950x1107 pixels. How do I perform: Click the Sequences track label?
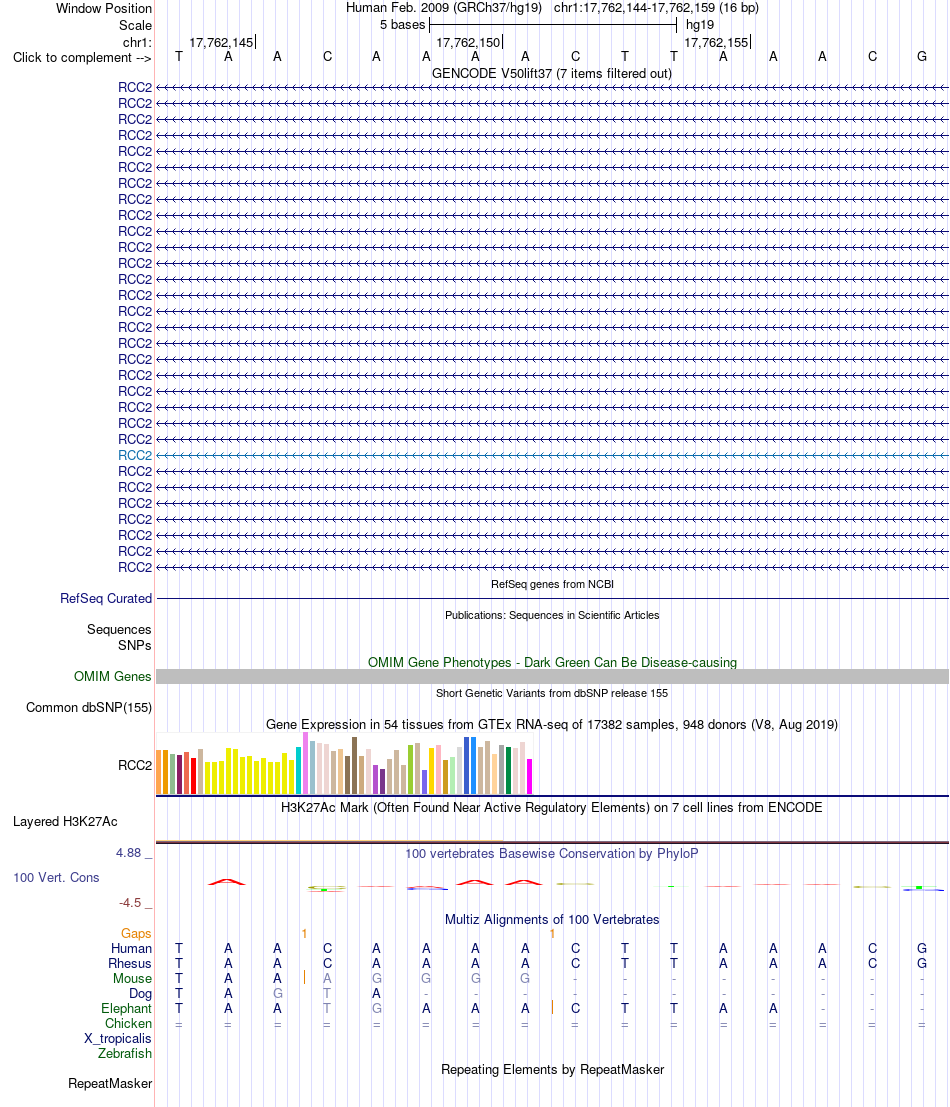coord(119,629)
